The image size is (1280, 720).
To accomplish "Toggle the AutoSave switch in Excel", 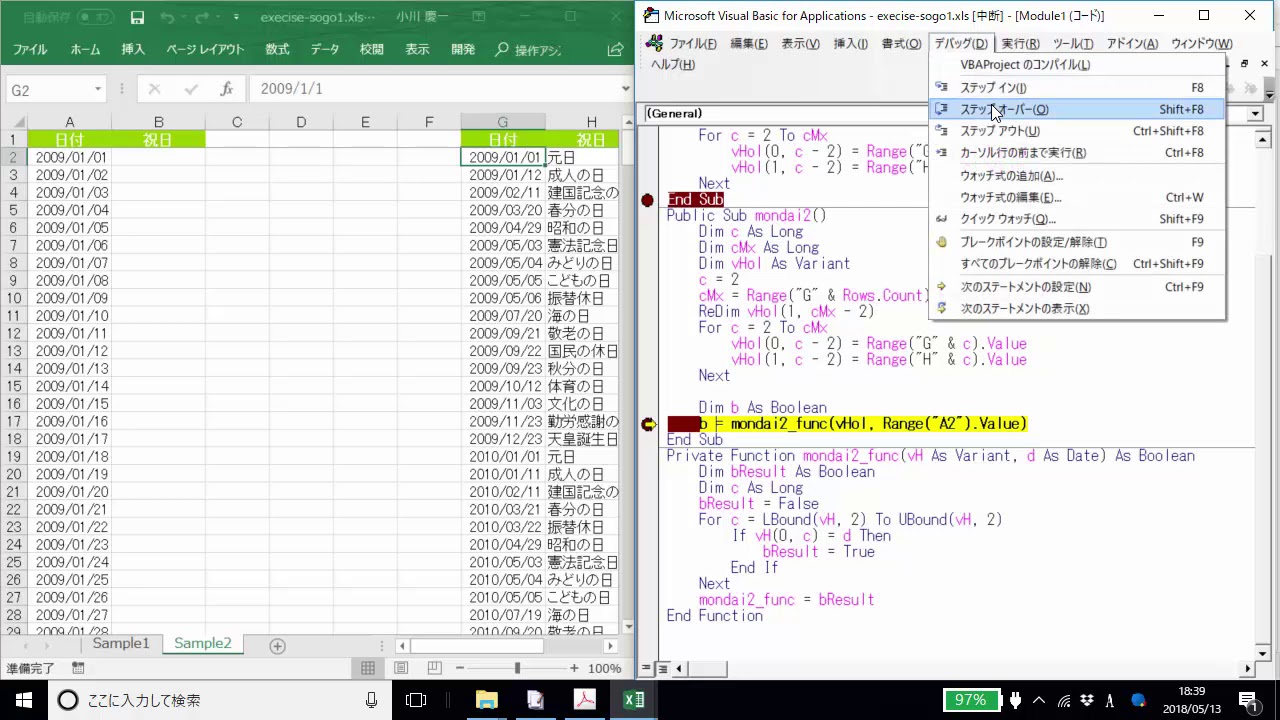I will click(96, 17).
